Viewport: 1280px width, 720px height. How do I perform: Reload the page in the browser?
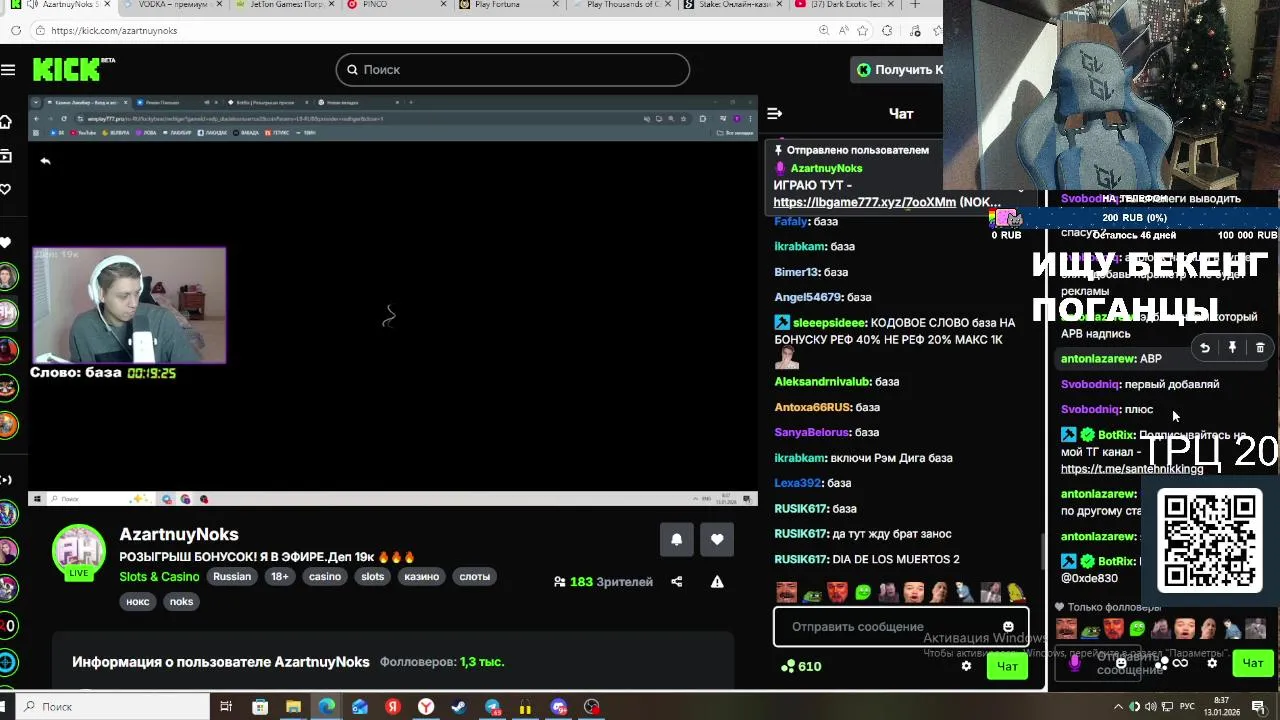click(16, 31)
